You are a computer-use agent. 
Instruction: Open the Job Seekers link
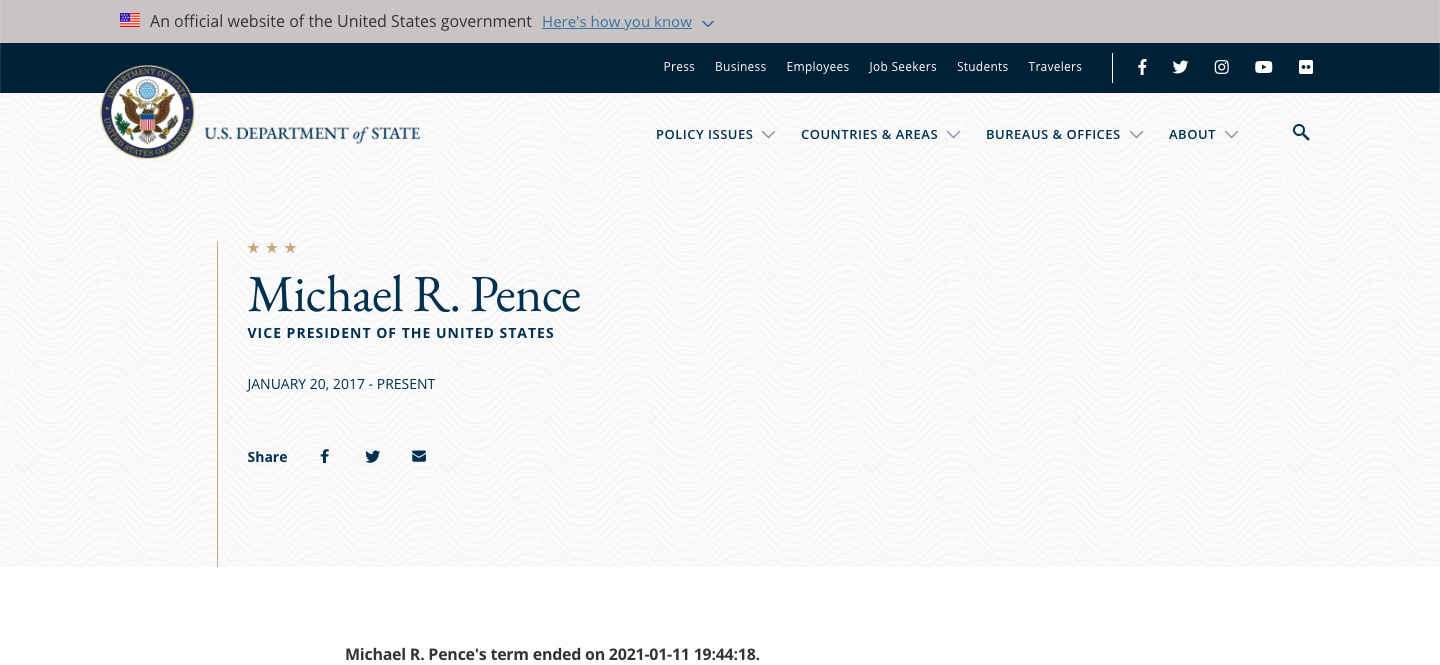[902, 67]
